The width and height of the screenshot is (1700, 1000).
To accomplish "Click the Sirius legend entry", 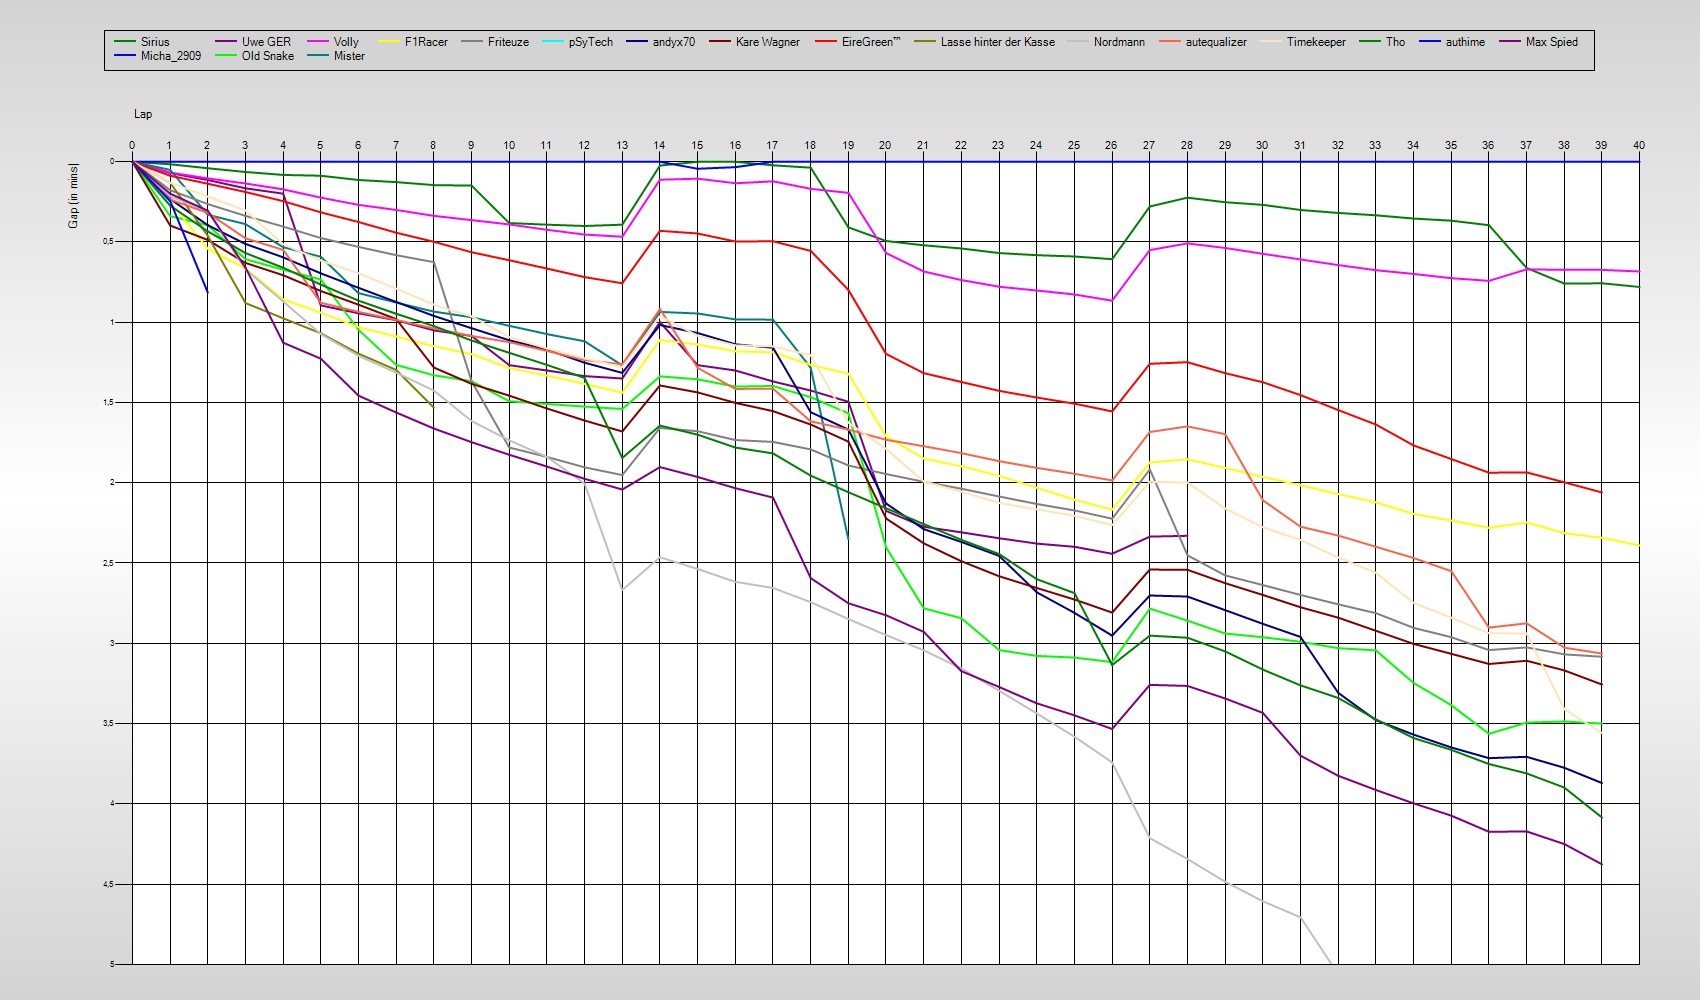I will (x=154, y=42).
